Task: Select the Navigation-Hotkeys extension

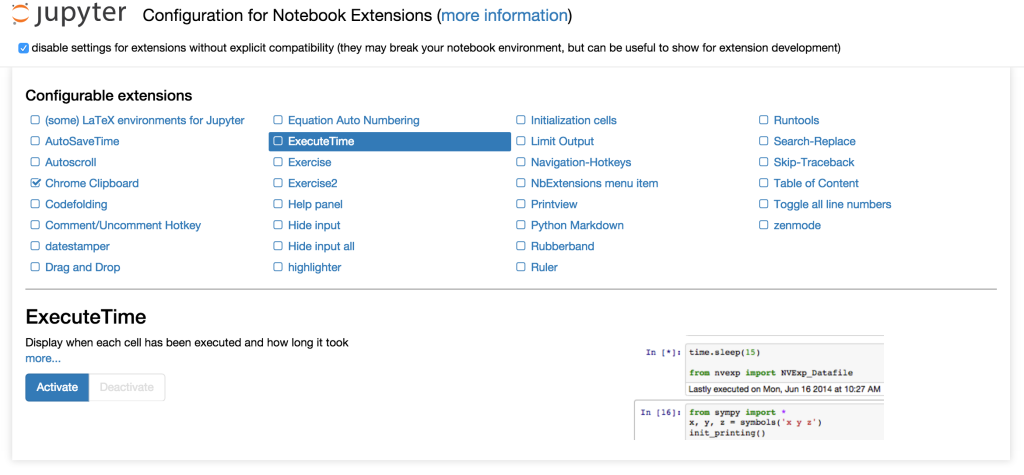Action: tap(581, 162)
